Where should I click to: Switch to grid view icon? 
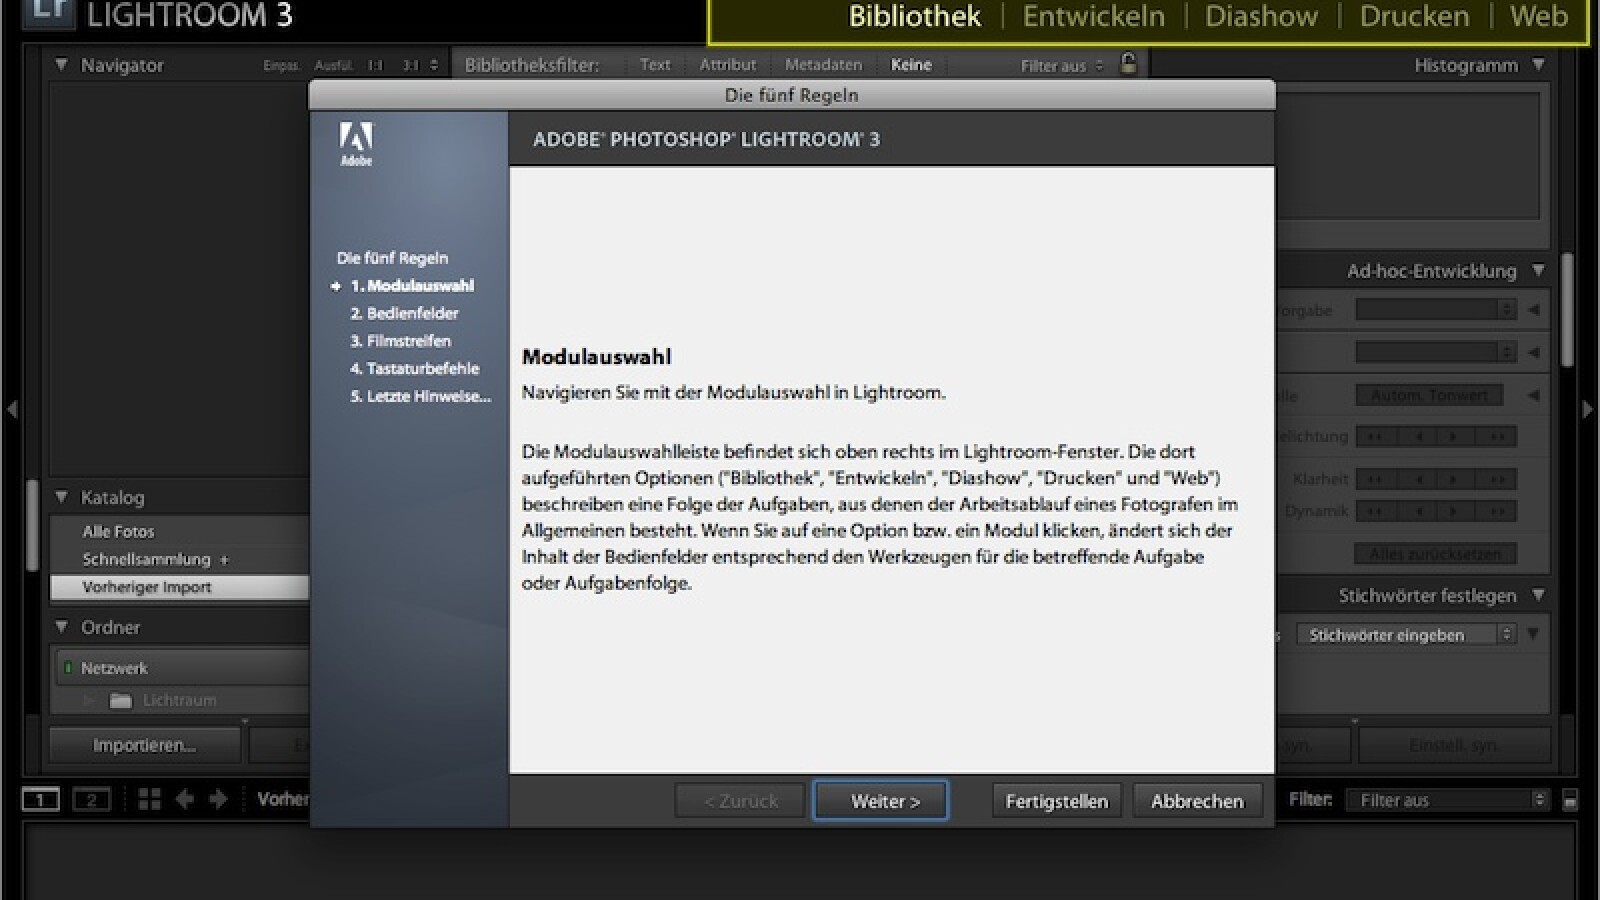[149, 799]
